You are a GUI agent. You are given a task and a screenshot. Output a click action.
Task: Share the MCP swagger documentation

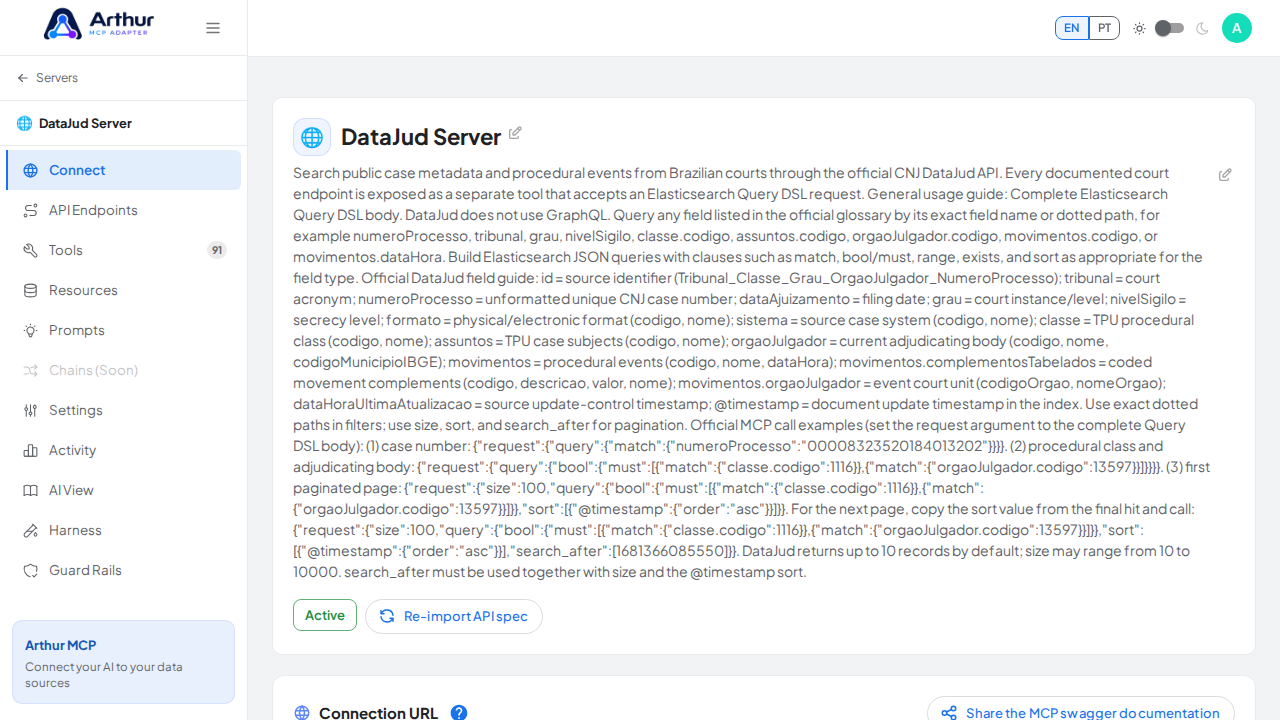(x=1081, y=712)
